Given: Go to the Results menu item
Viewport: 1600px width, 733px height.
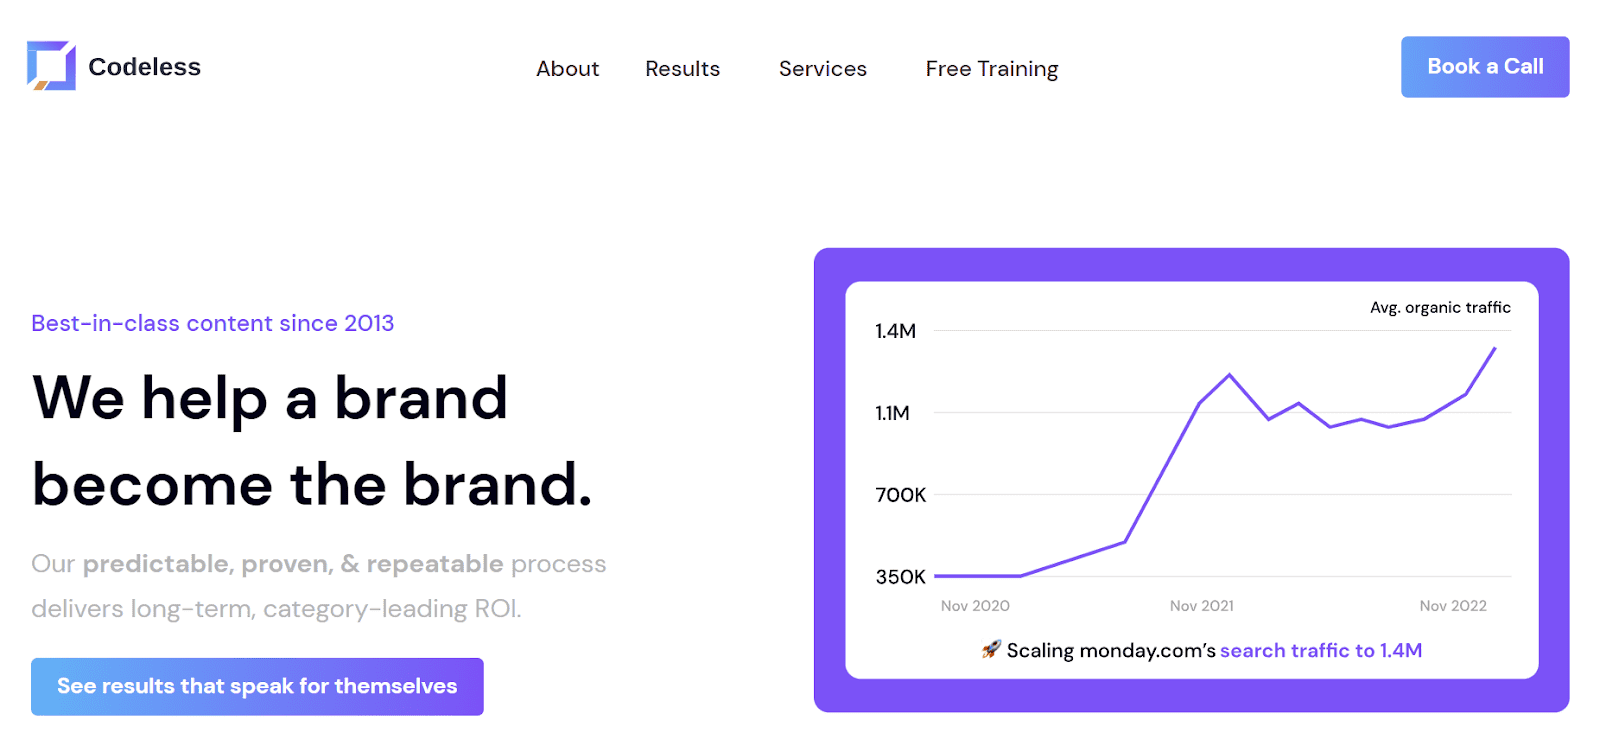Looking at the screenshot, I should point(682,69).
